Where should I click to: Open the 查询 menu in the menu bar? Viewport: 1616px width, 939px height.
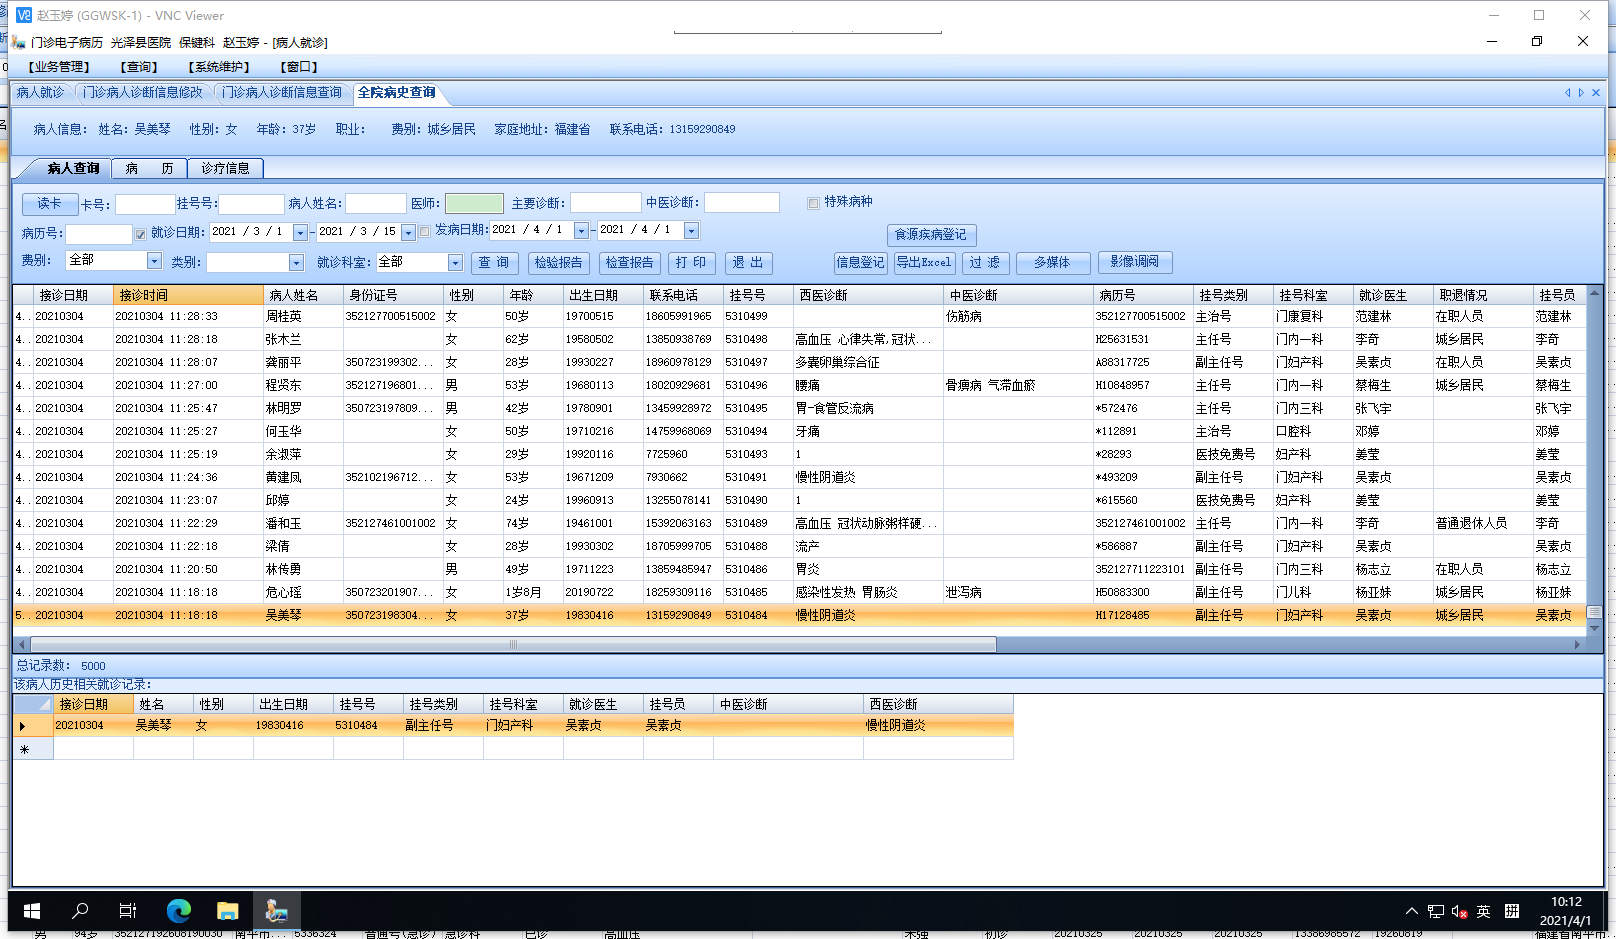click(140, 67)
